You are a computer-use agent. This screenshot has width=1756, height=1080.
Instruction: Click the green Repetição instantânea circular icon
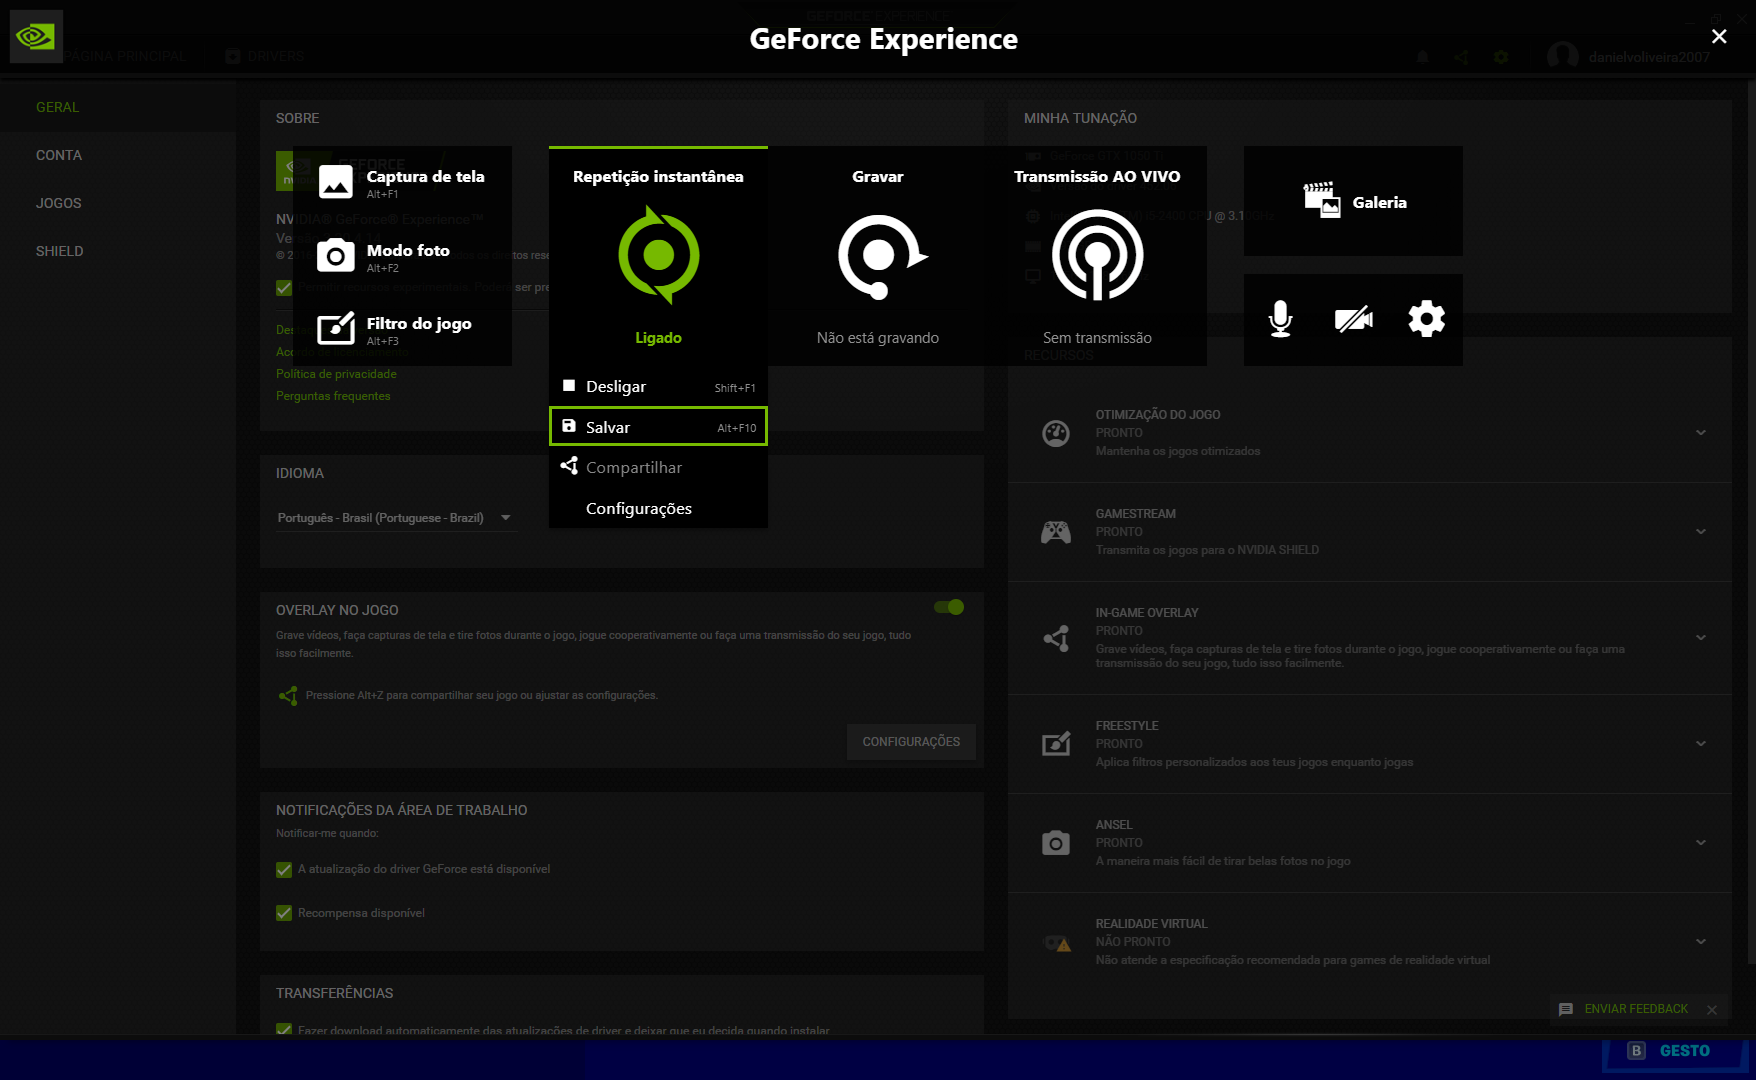658,255
